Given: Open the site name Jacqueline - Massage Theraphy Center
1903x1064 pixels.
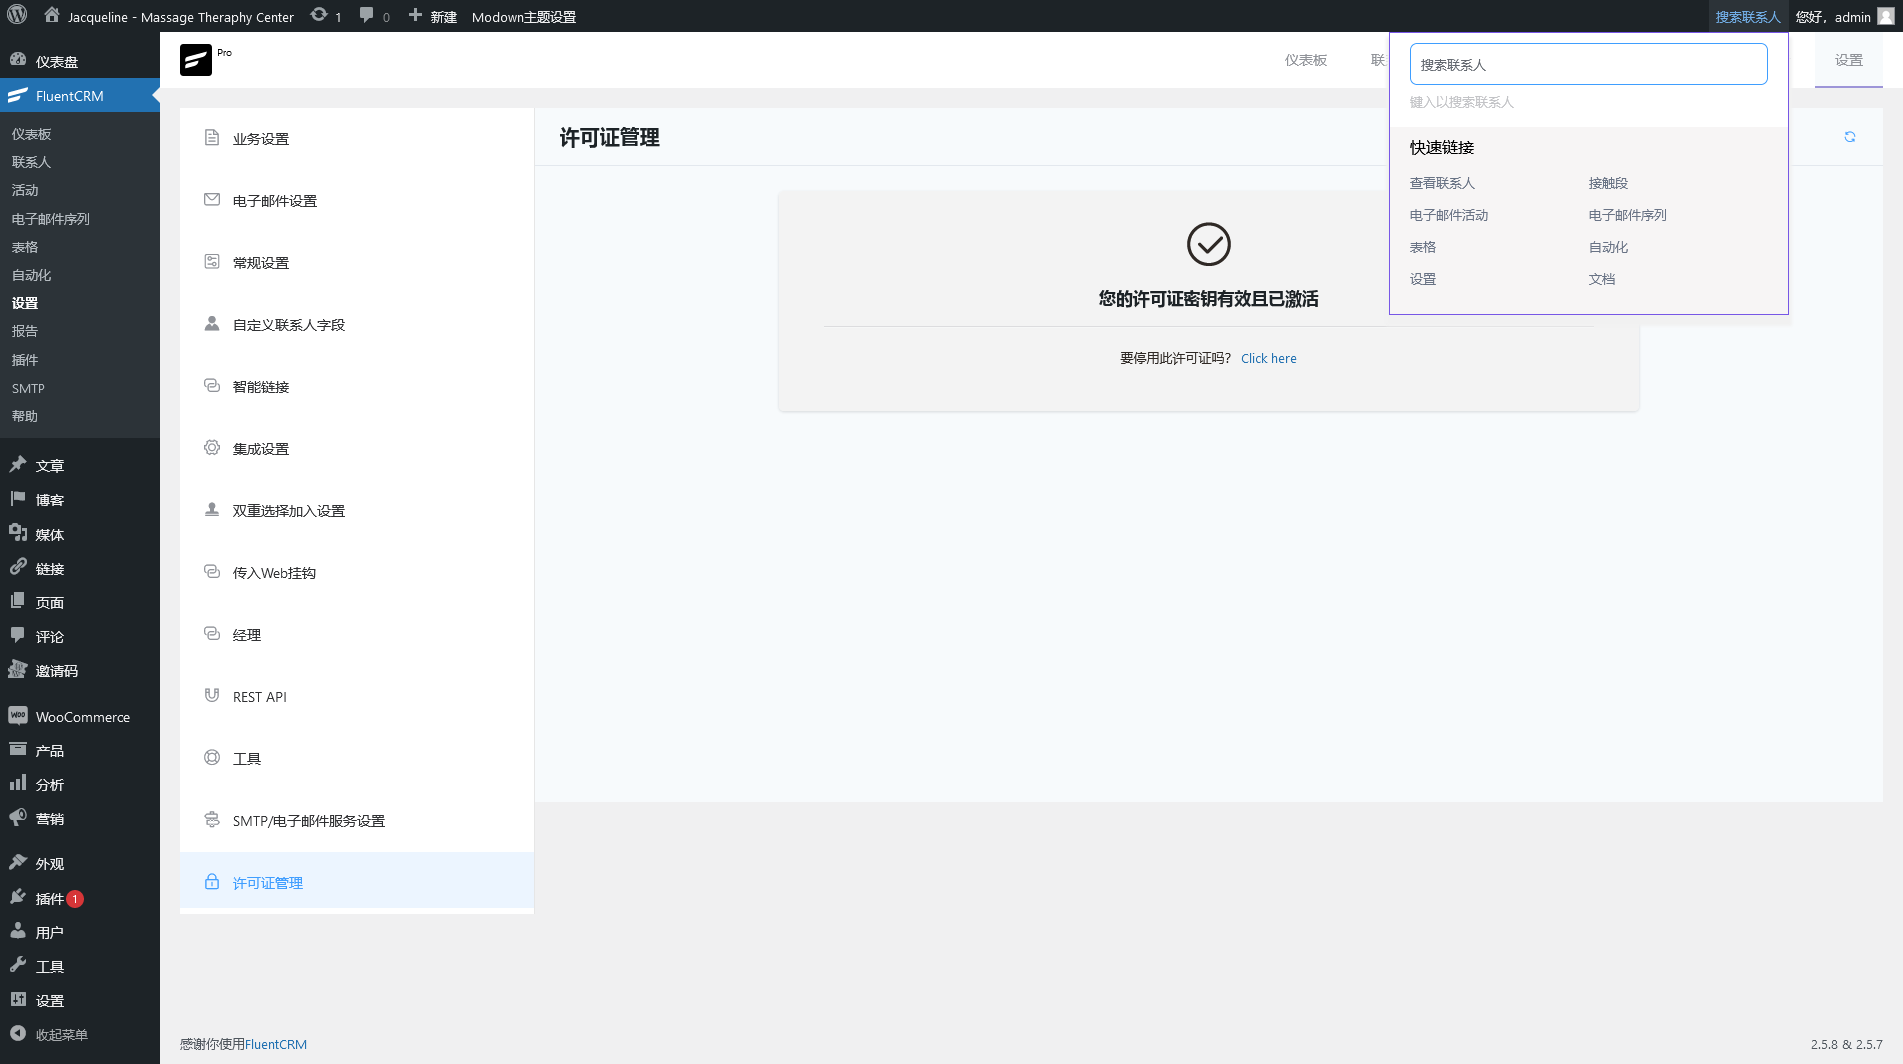Looking at the screenshot, I should pyautogui.click(x=169, y=16).
